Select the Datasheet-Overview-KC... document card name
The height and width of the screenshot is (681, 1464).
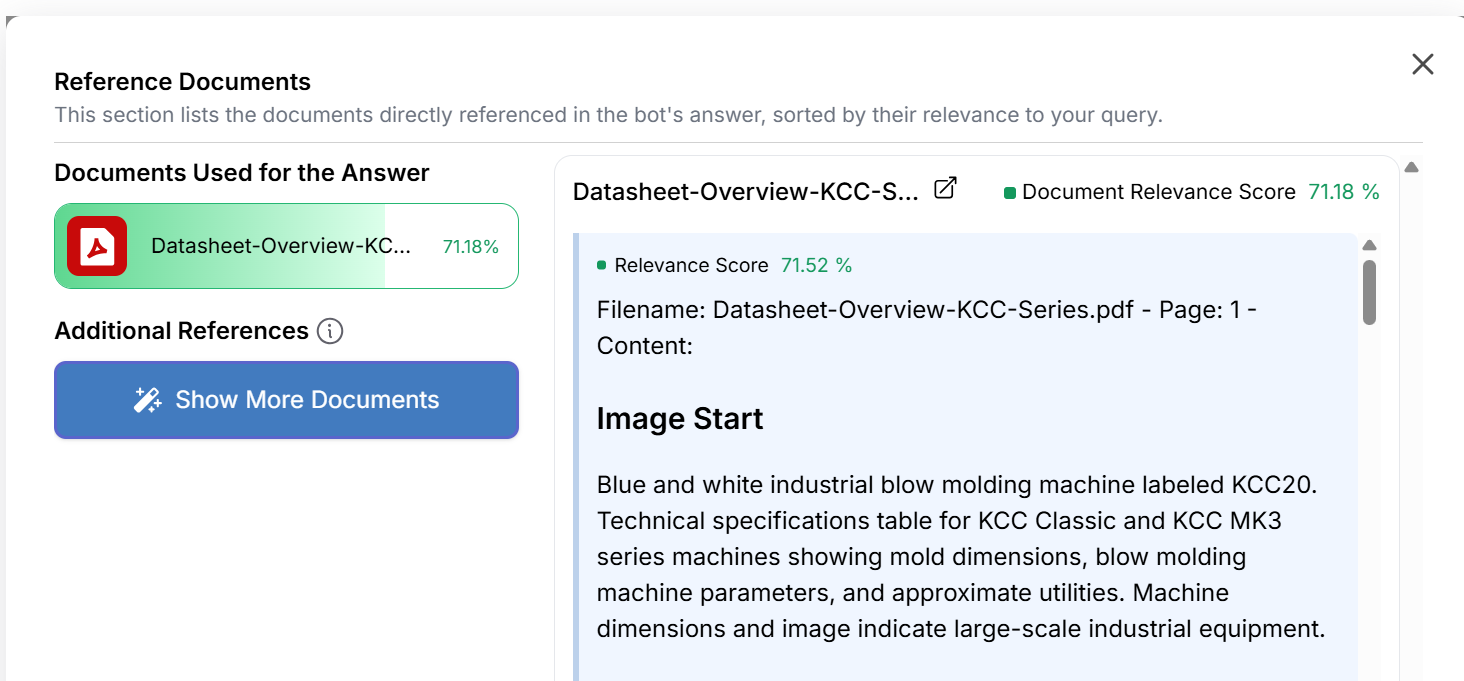point(281,246)
